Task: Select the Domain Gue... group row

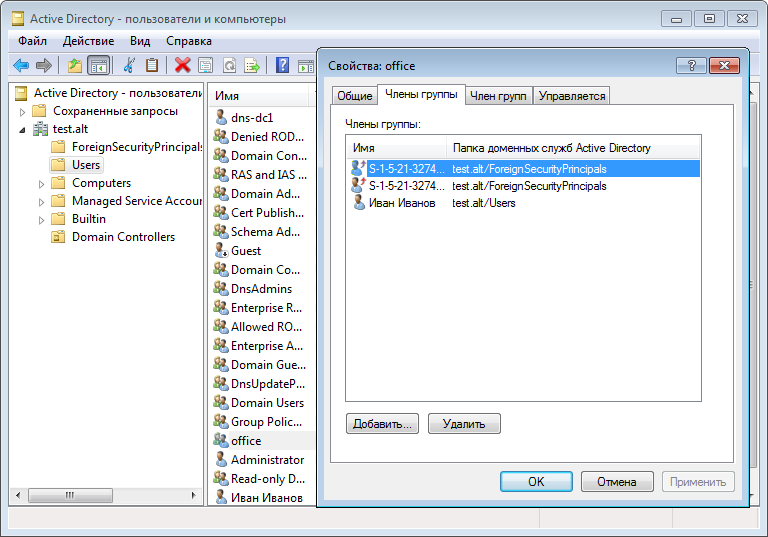Action: click(x=260, y=365)
